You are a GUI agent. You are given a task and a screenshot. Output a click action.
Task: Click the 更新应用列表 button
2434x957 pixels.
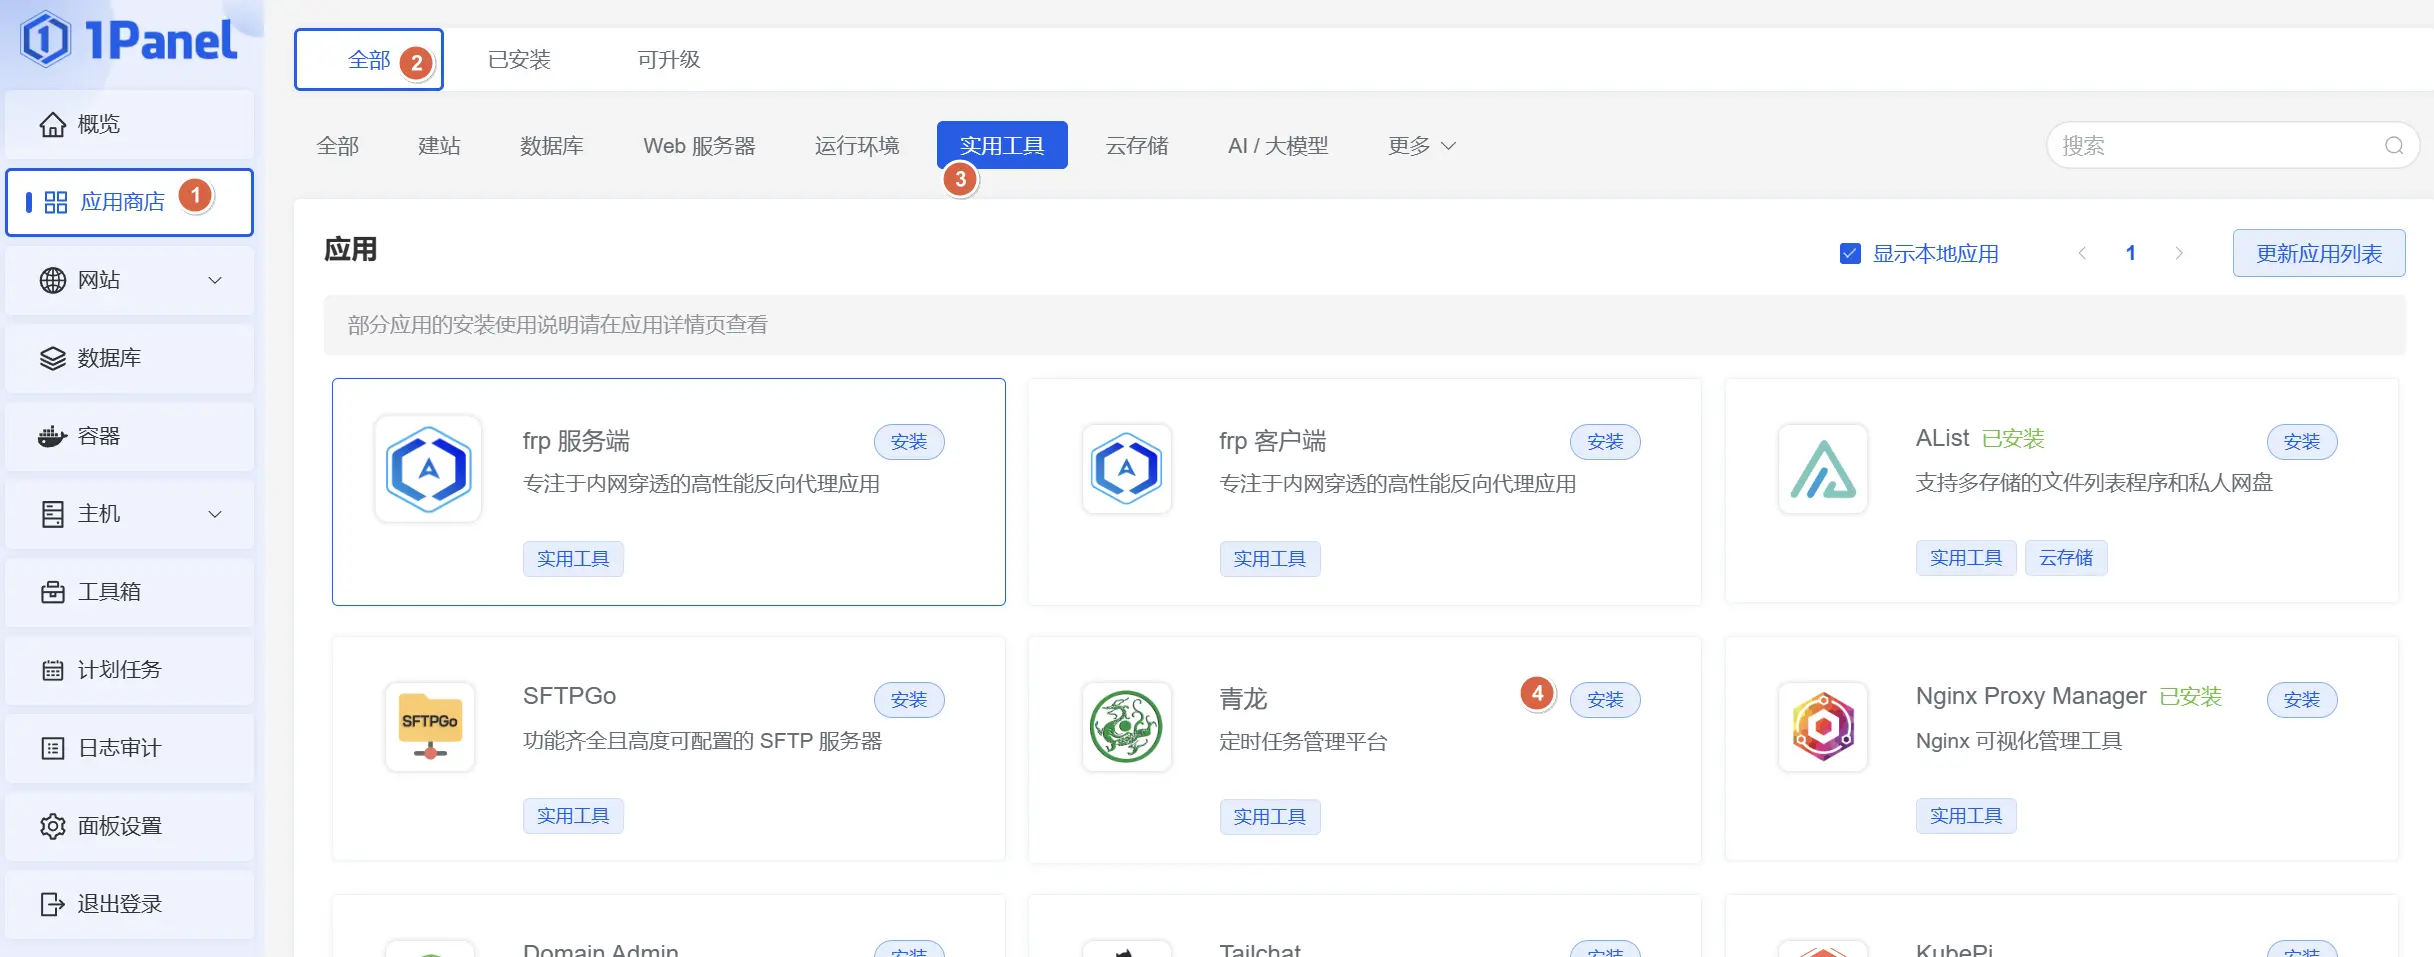pos(2319,253)
